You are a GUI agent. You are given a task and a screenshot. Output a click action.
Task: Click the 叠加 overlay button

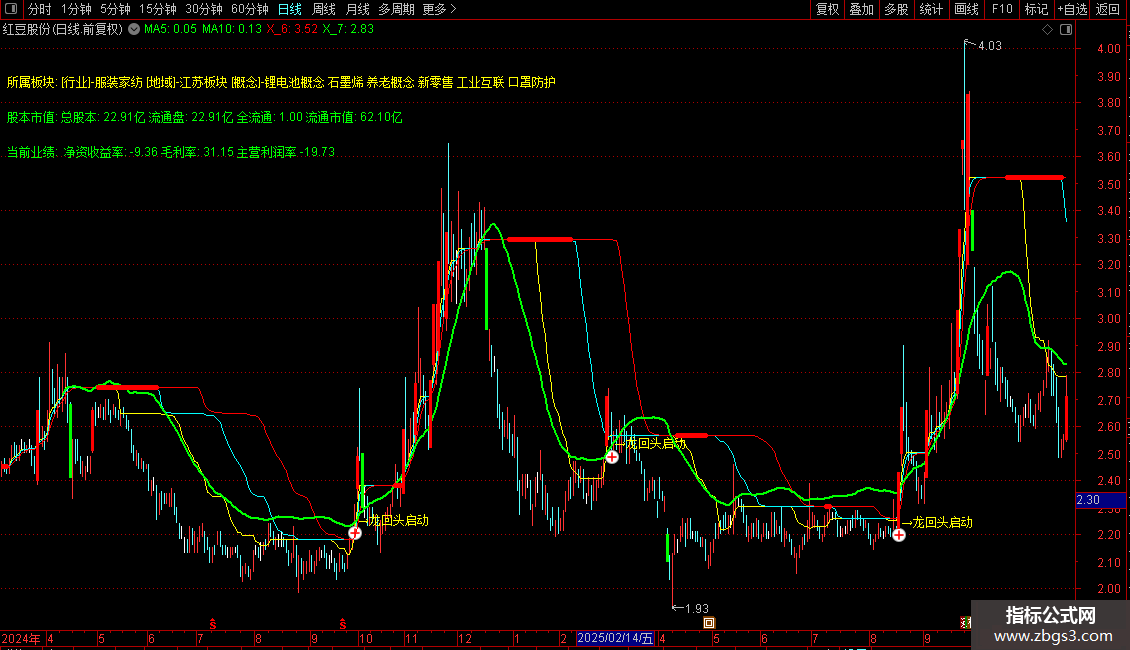pos(861,9)
